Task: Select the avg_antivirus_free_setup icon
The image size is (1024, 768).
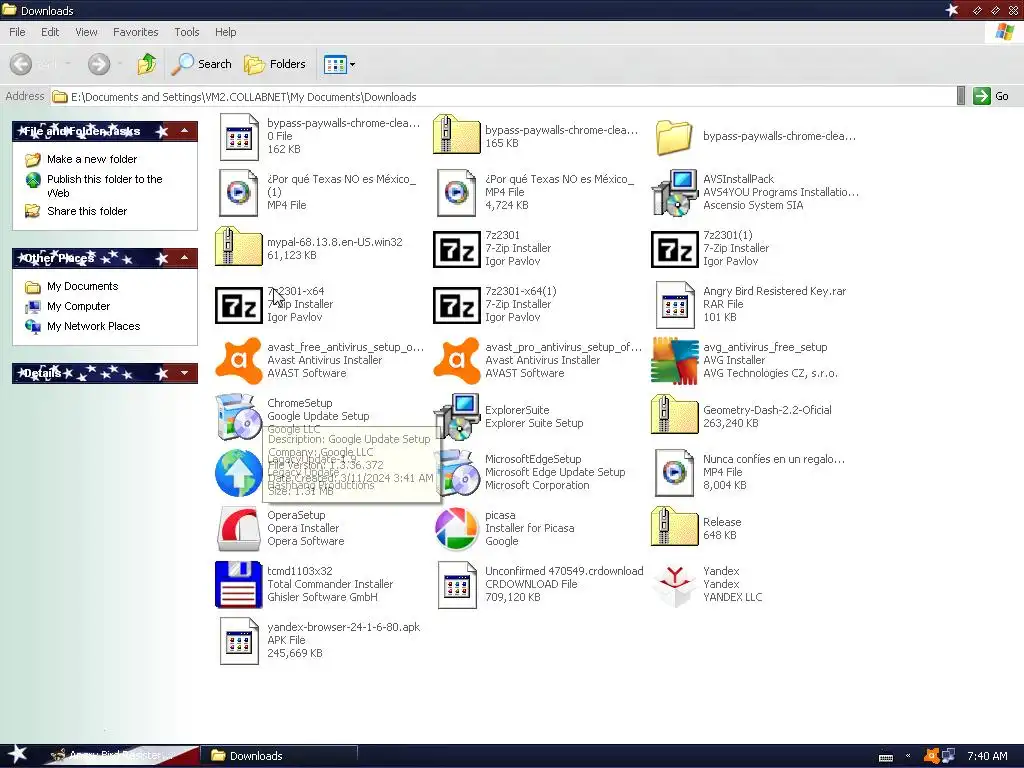Action: click(x=675, y=360)
